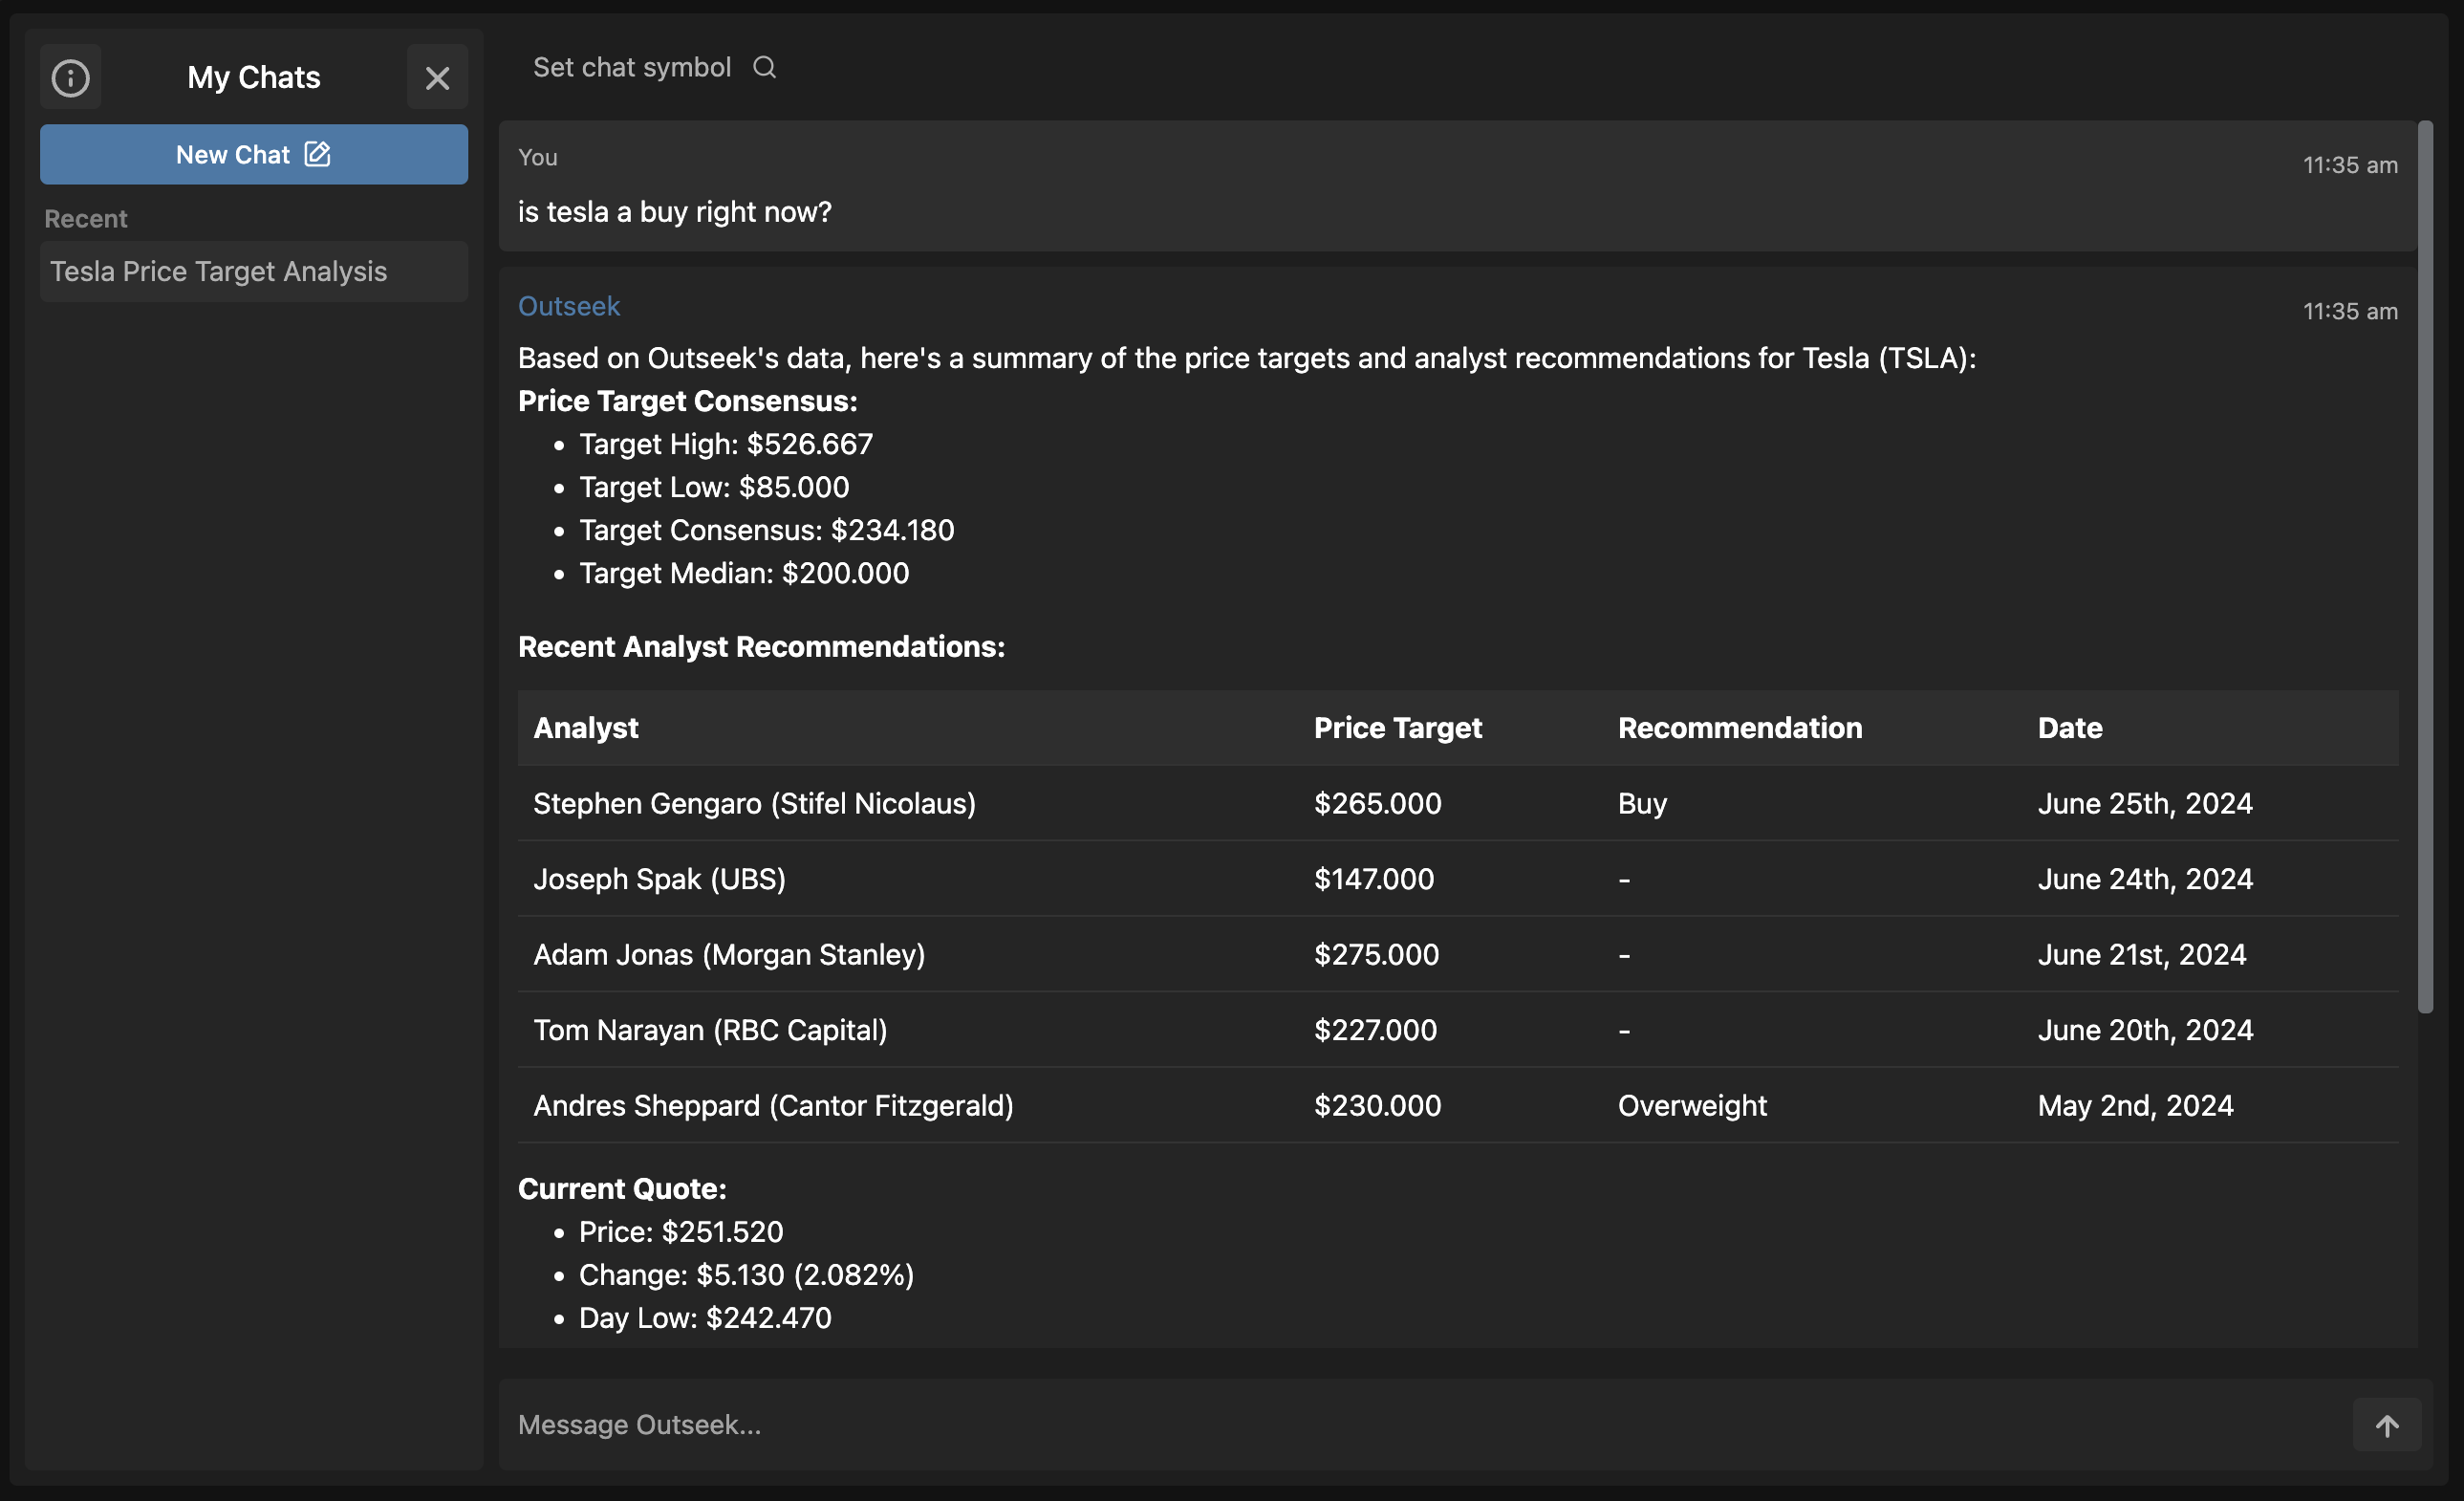Click the Analyst column header
This screenshot has height=1501, width=2464.
coord(586,727)
